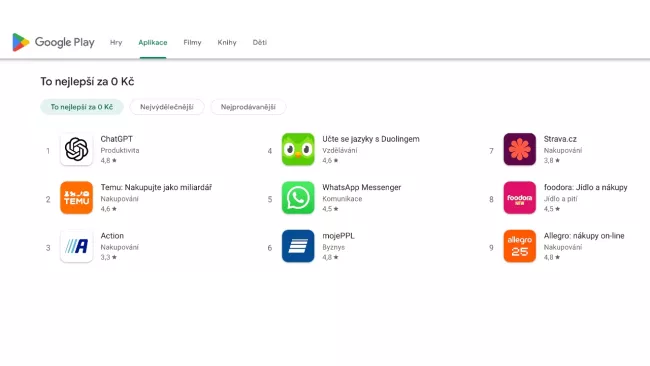Open the WhatsApp Messenger title

point(361,187)
